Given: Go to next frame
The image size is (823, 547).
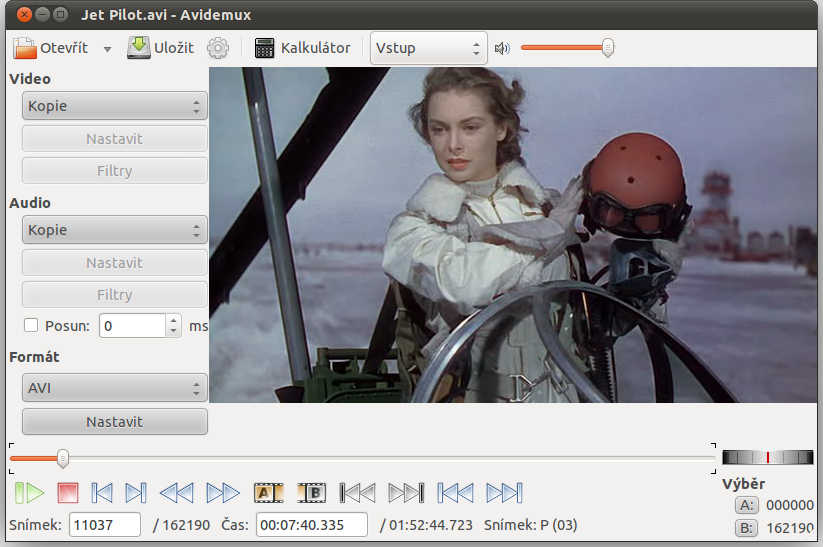Looking at the screenshot, I should pos(135,493).
